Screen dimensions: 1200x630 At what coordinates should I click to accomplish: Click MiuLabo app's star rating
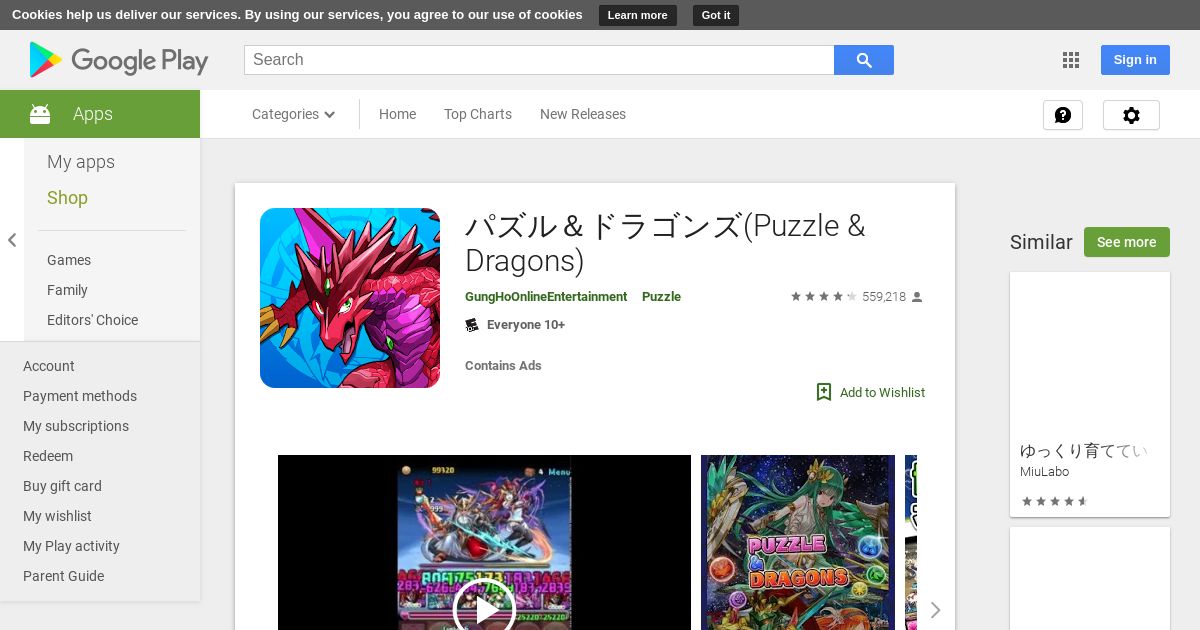1054,501
